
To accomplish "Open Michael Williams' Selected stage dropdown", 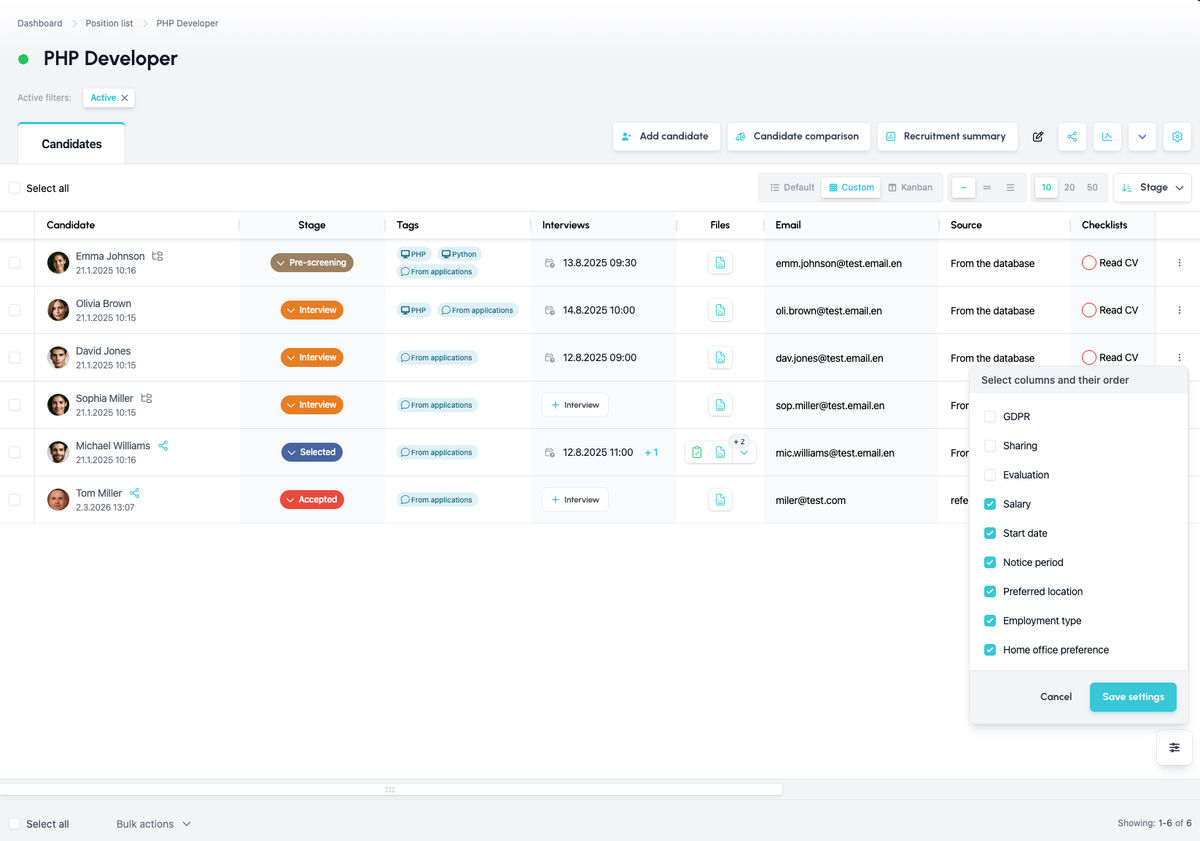I will 312,452.
